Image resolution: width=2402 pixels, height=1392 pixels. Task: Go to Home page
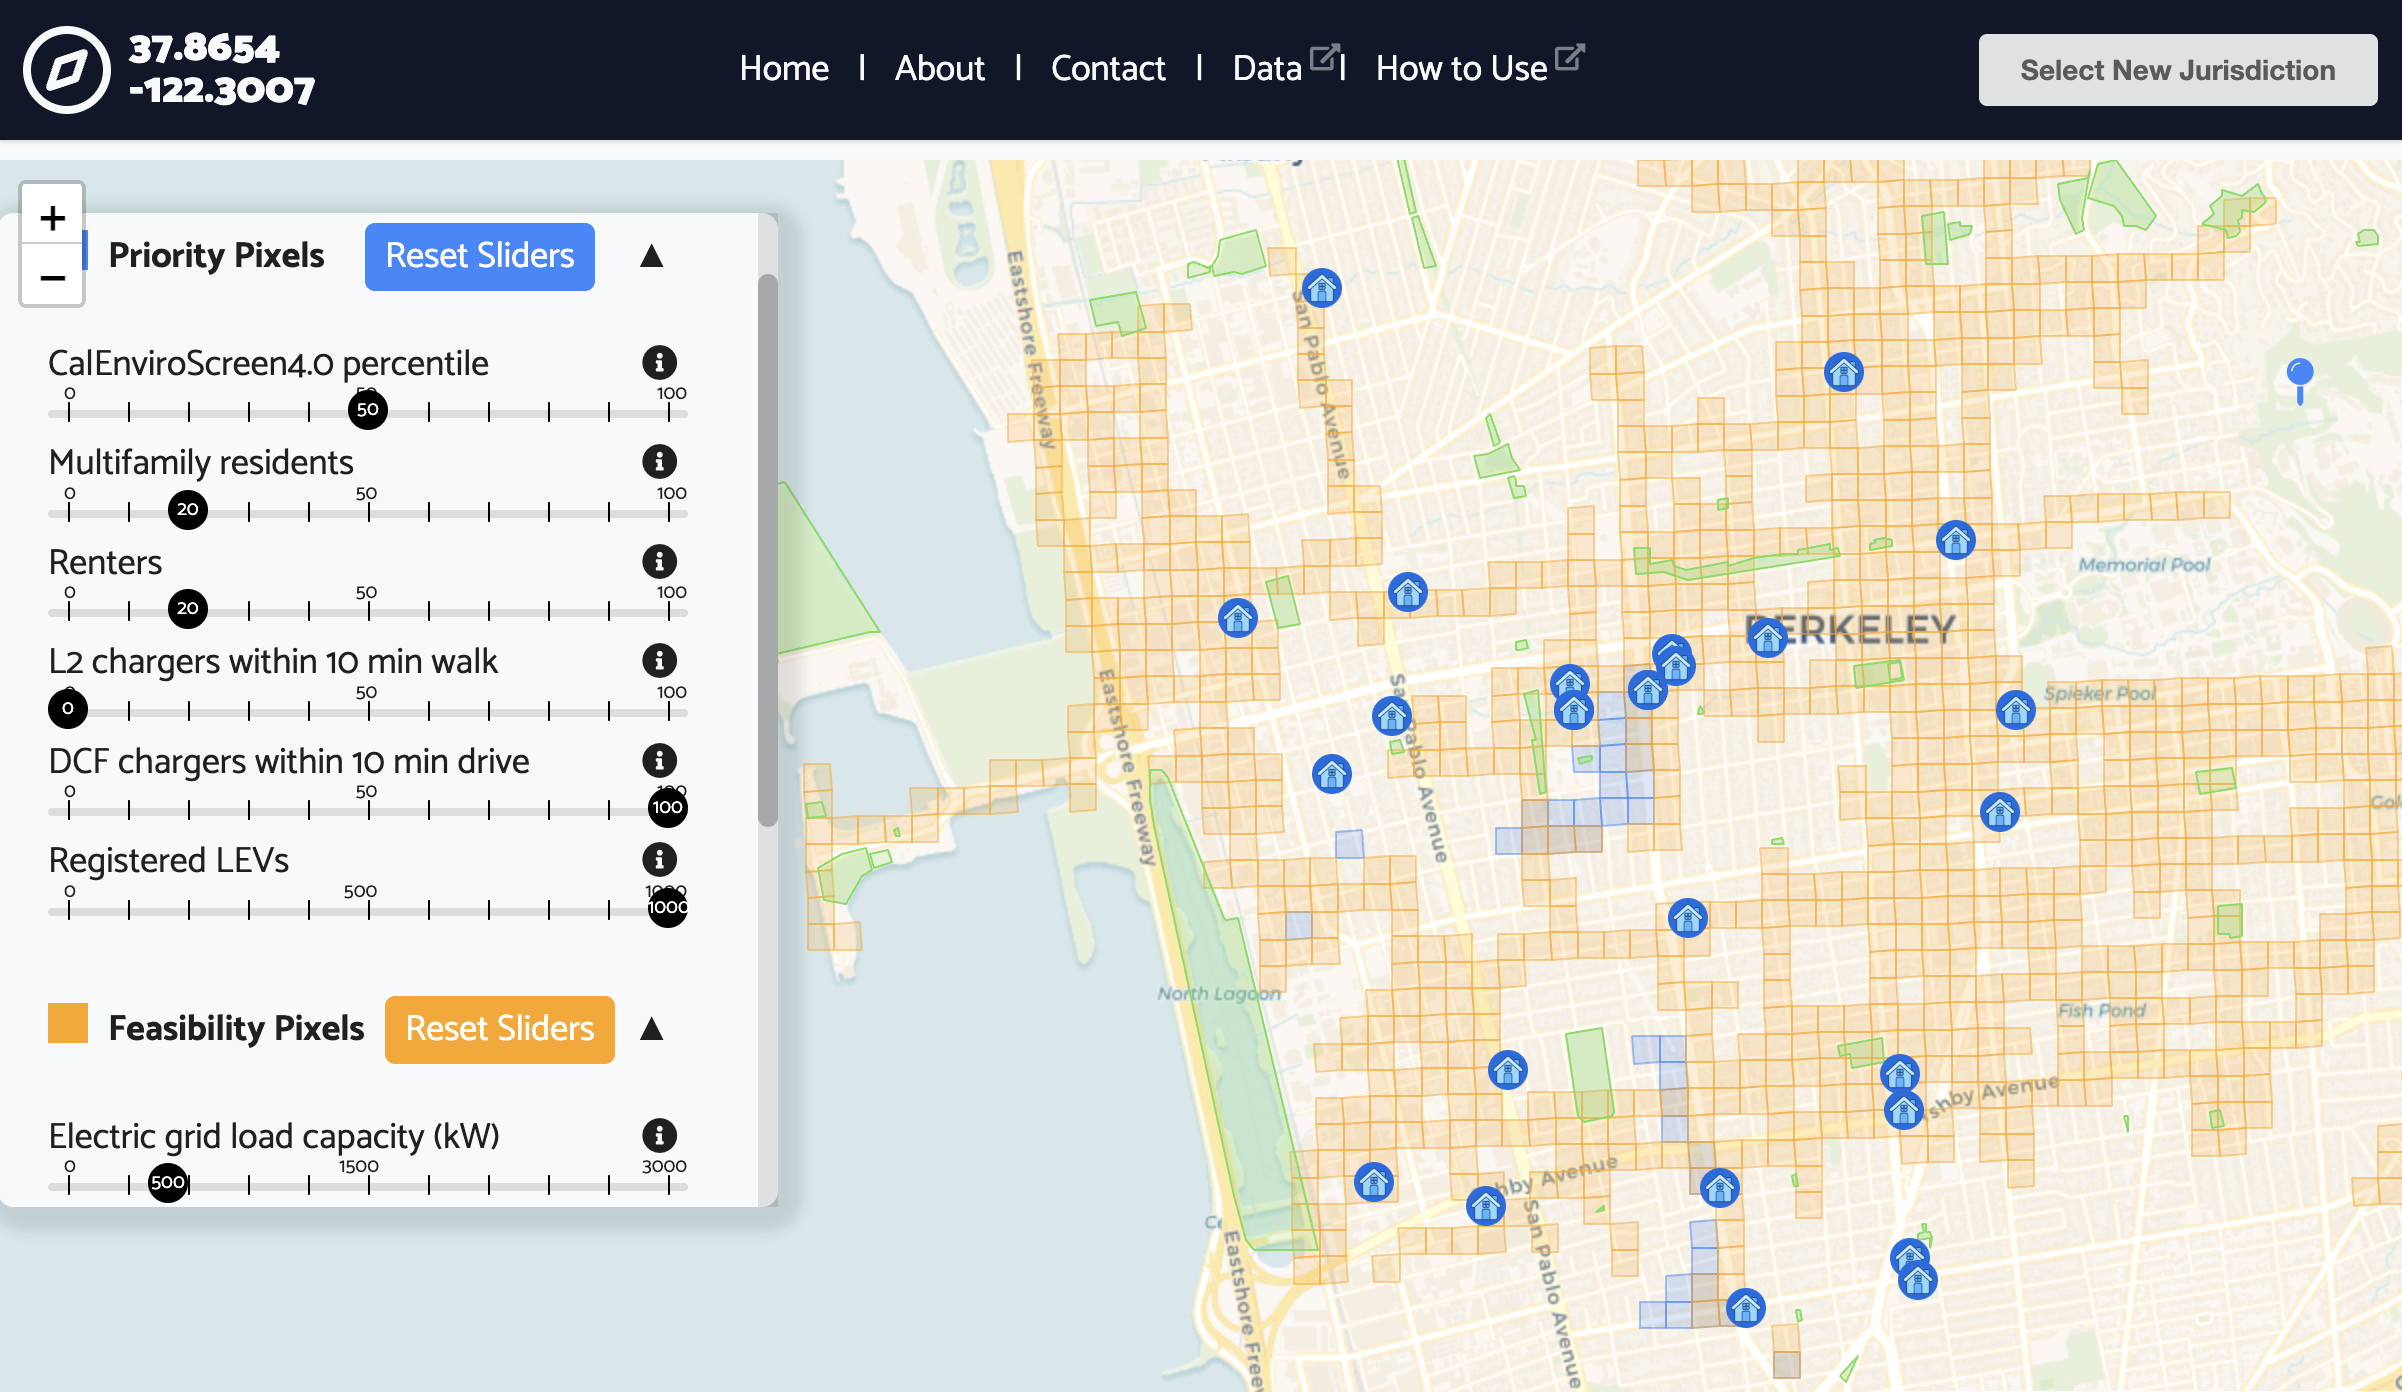784,68
